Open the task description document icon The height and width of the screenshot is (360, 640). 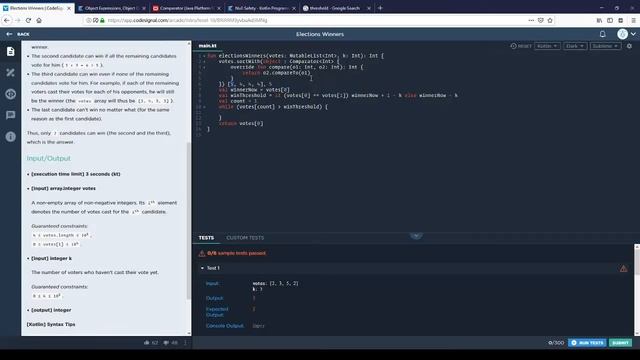click(11, 51)
